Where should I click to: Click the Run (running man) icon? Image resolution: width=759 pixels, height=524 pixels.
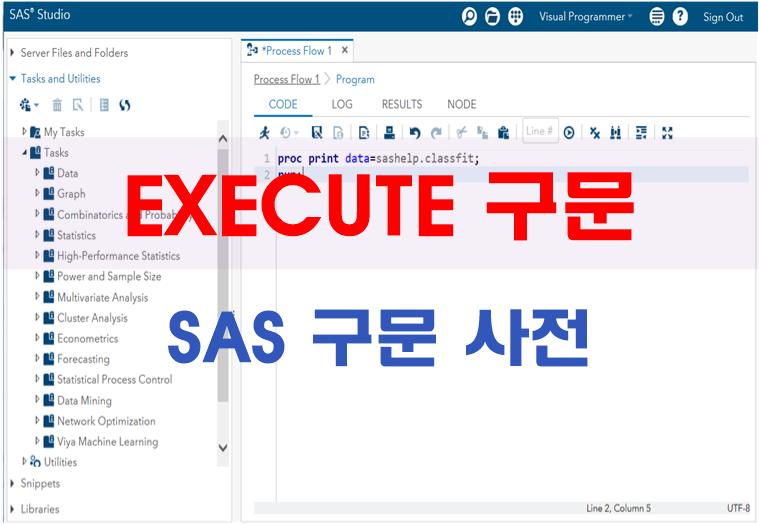[264, 132]
